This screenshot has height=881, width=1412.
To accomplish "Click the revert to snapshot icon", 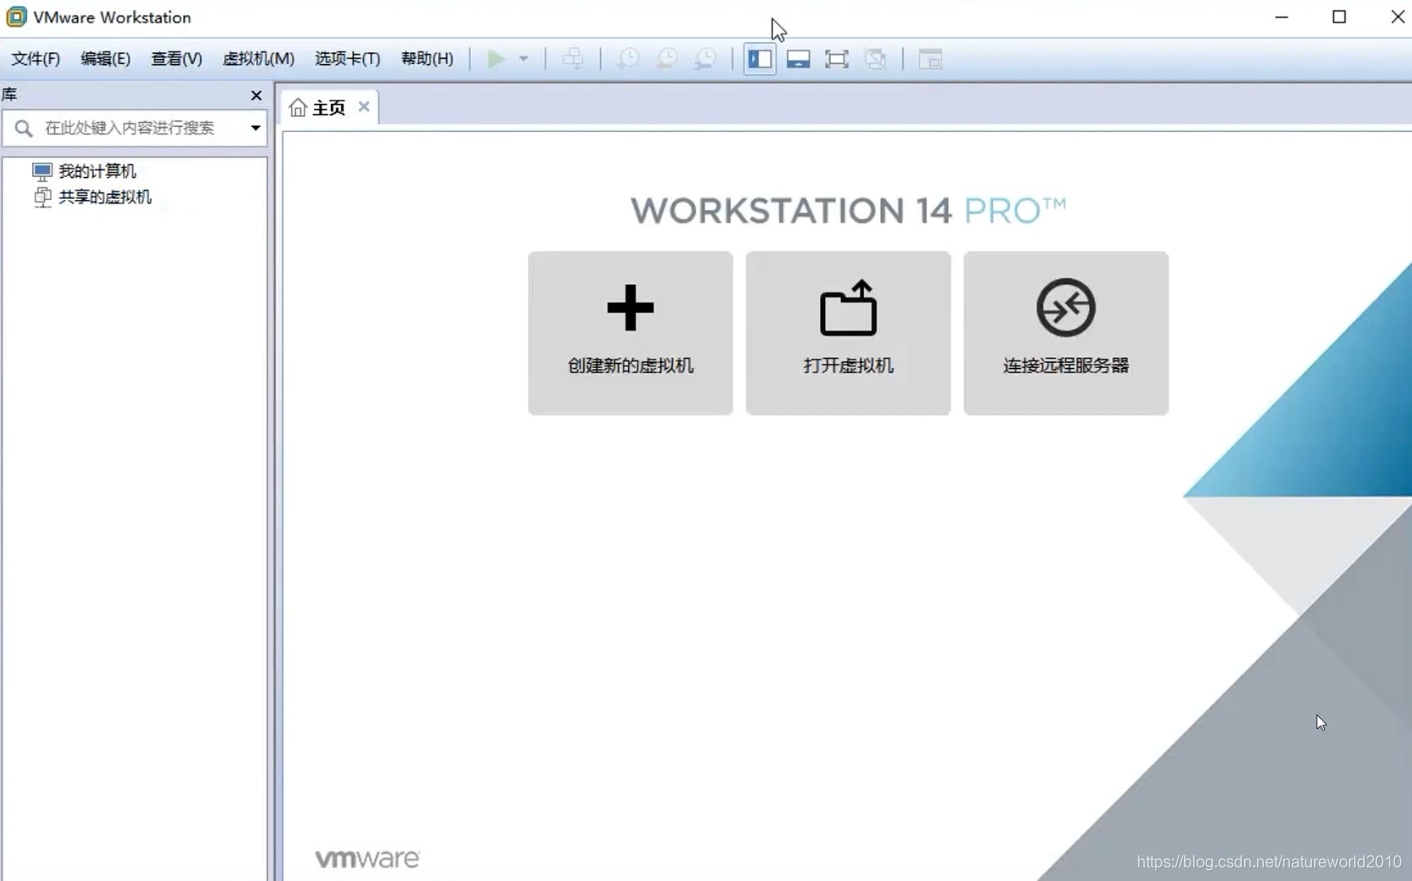I will [667, 59].
